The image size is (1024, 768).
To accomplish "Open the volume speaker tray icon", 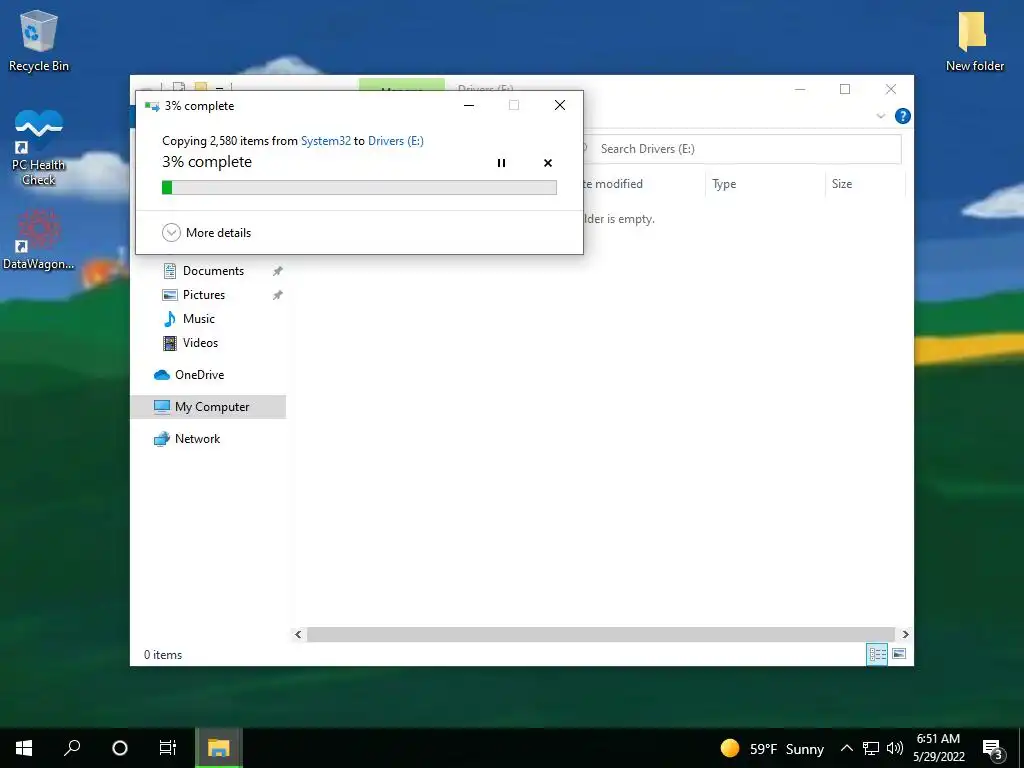I will [895, 748].
